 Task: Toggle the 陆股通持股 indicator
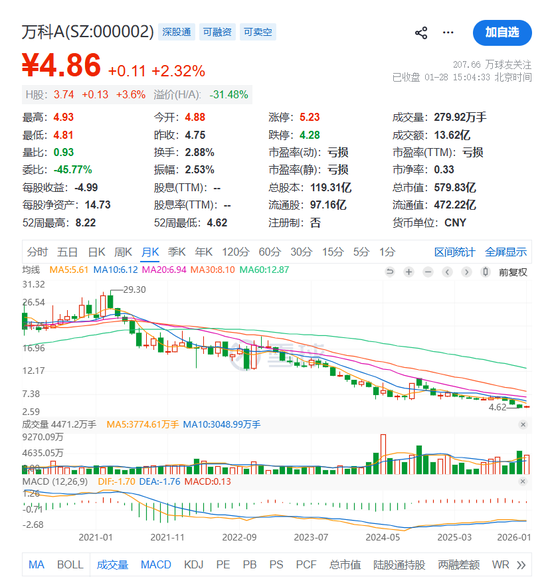[x=399, y=564]
